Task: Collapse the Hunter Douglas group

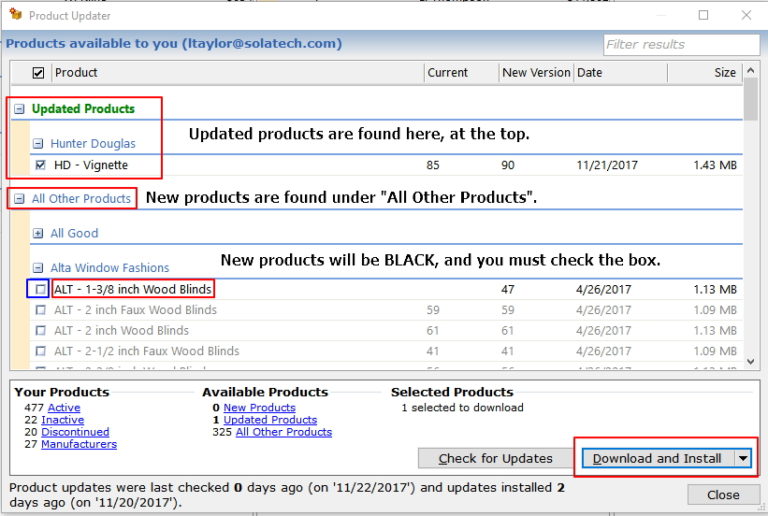Action: [x=38, y=143]
